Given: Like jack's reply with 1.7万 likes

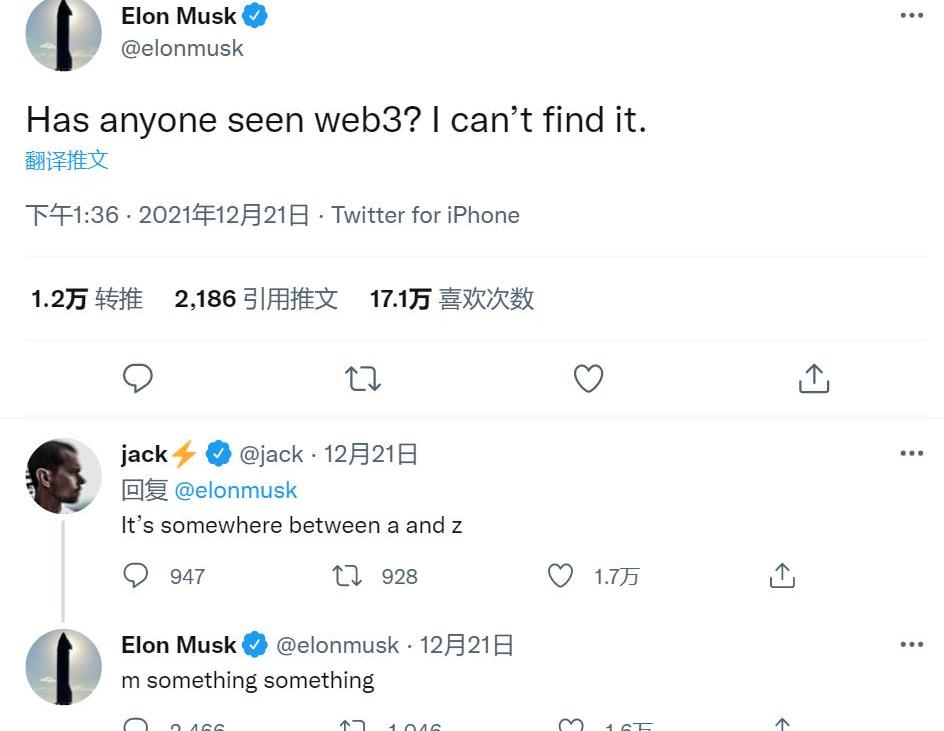Looking at the screenshot, I should [x=561, y=575].
